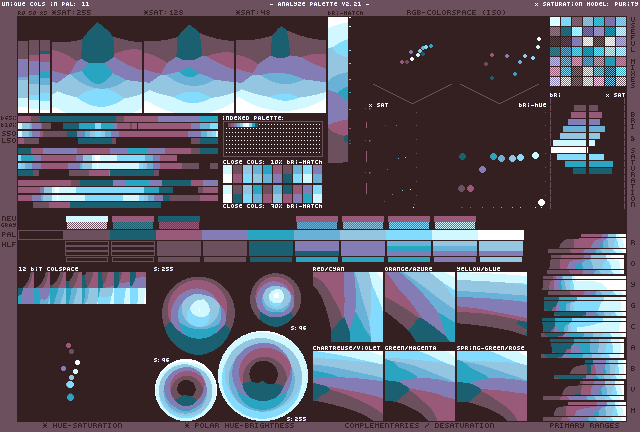Click the 'UNIQUE COLS IN PAL: 11' text
Screen dimensions: 640x432
(45, 4)
